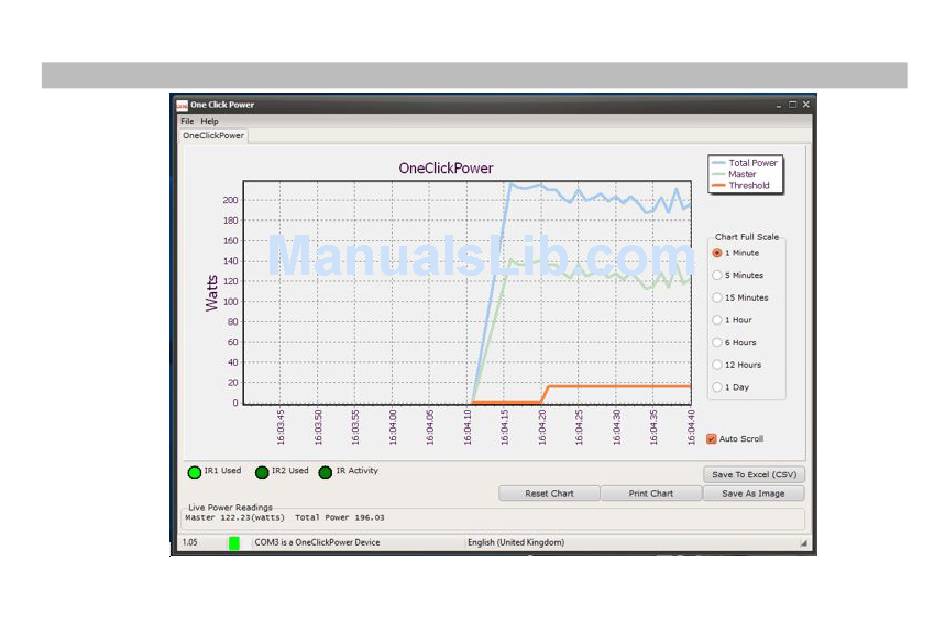Click the Live Power Readings text field
950x620 pixels.
point(492,518)
